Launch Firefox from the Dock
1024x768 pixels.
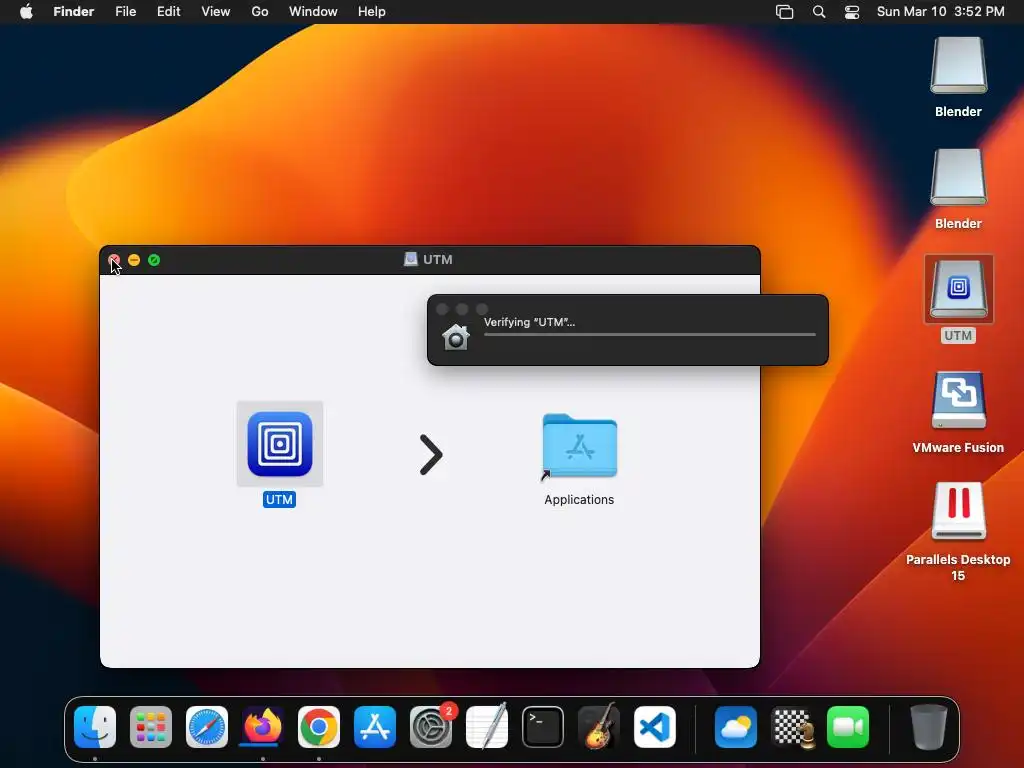(263, 727)
